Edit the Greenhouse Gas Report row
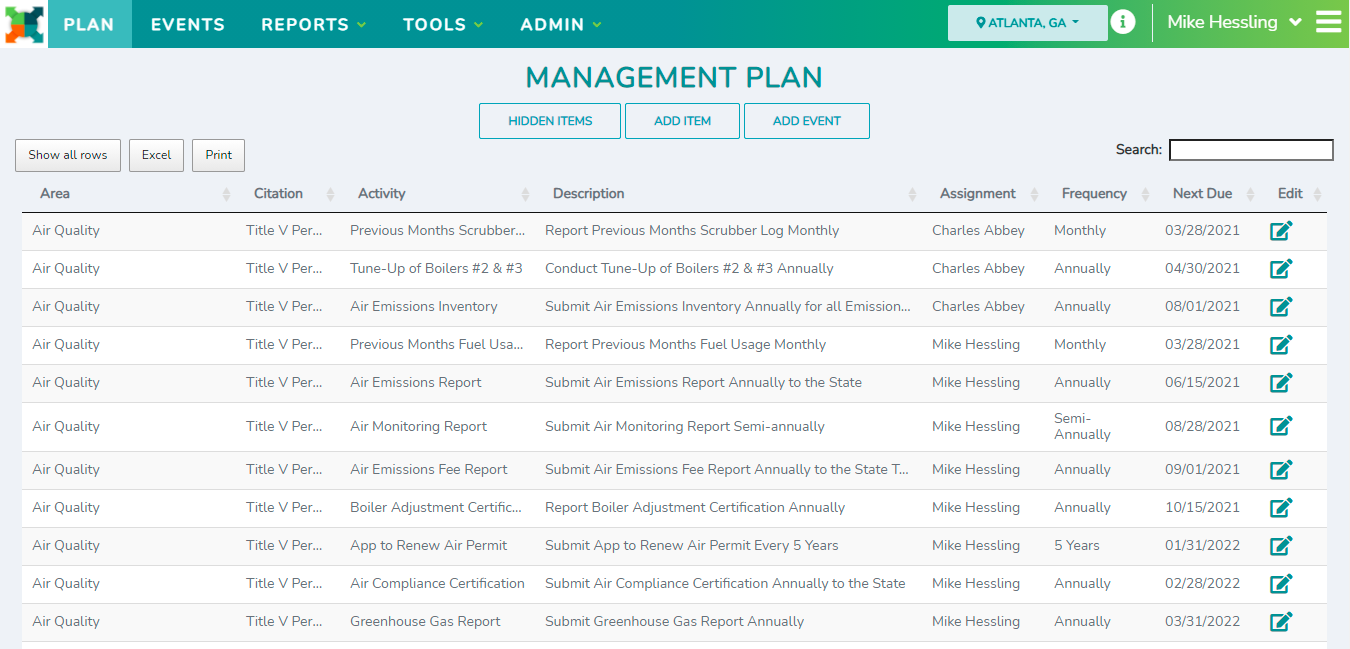 point(1281,622)
